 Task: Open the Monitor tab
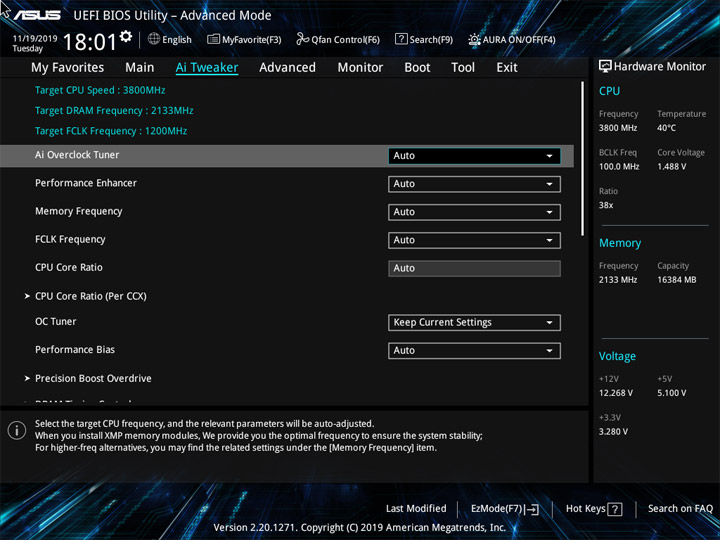360,68
